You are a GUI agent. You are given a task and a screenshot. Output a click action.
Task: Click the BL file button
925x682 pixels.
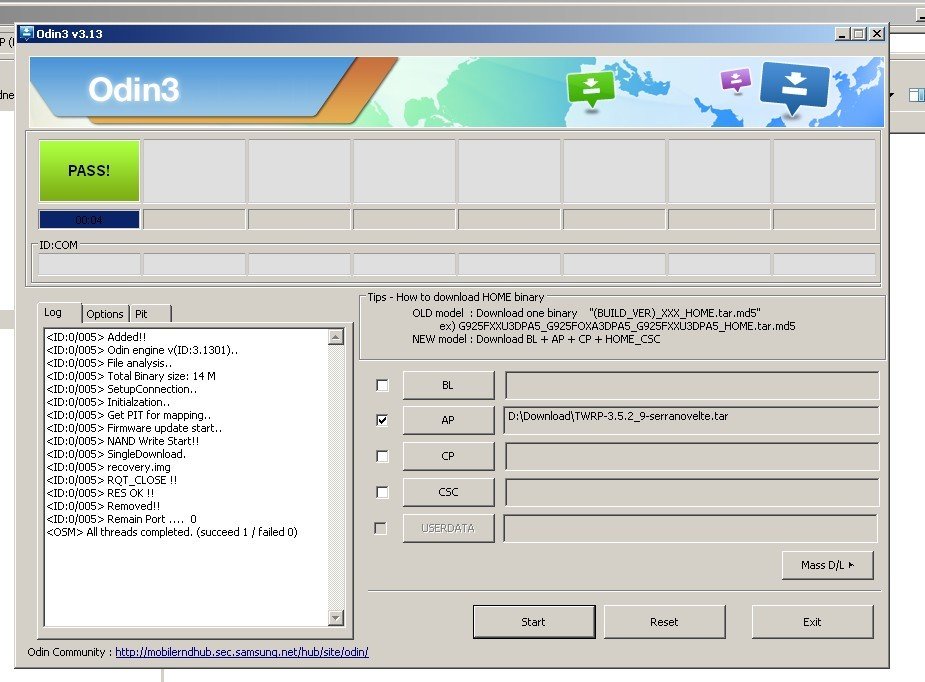pos(448,385)
